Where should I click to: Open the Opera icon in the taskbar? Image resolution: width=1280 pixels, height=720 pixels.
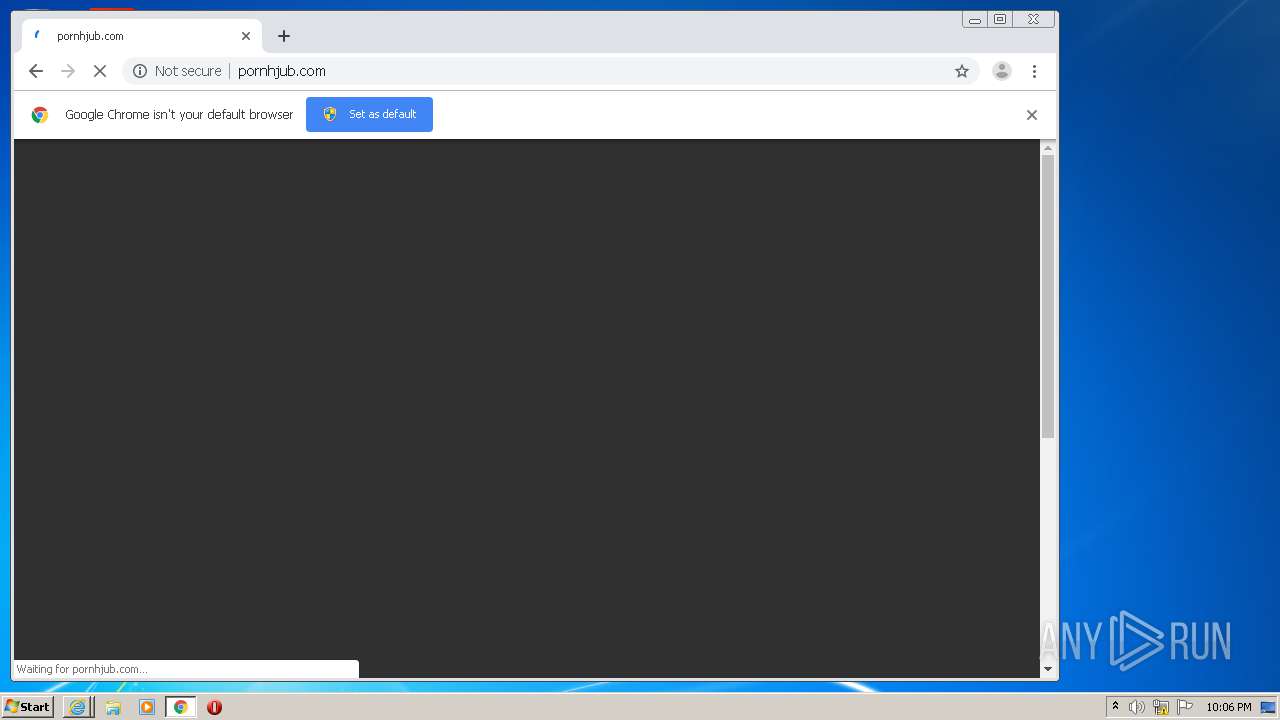point(214,707)
